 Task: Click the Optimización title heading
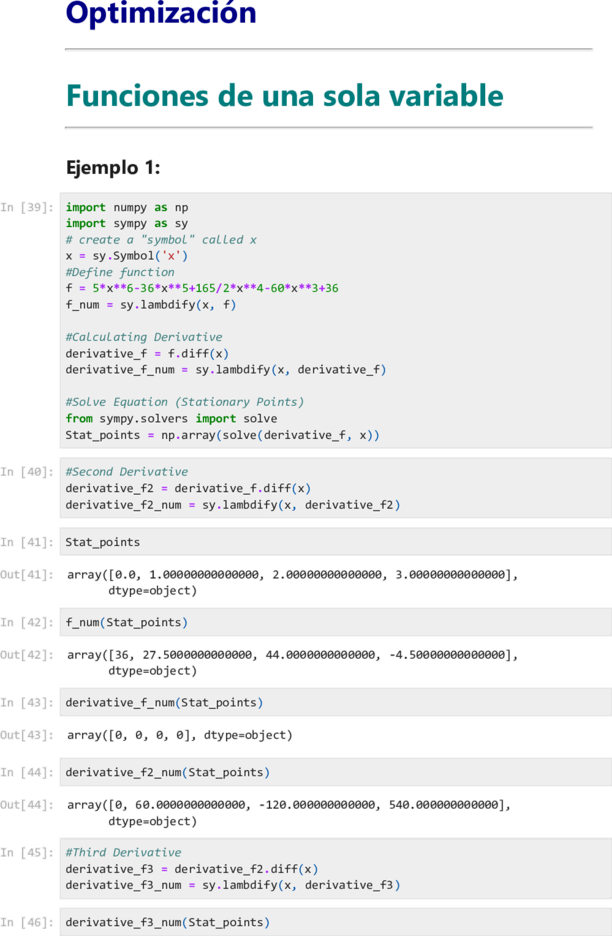tap(161, 13)
